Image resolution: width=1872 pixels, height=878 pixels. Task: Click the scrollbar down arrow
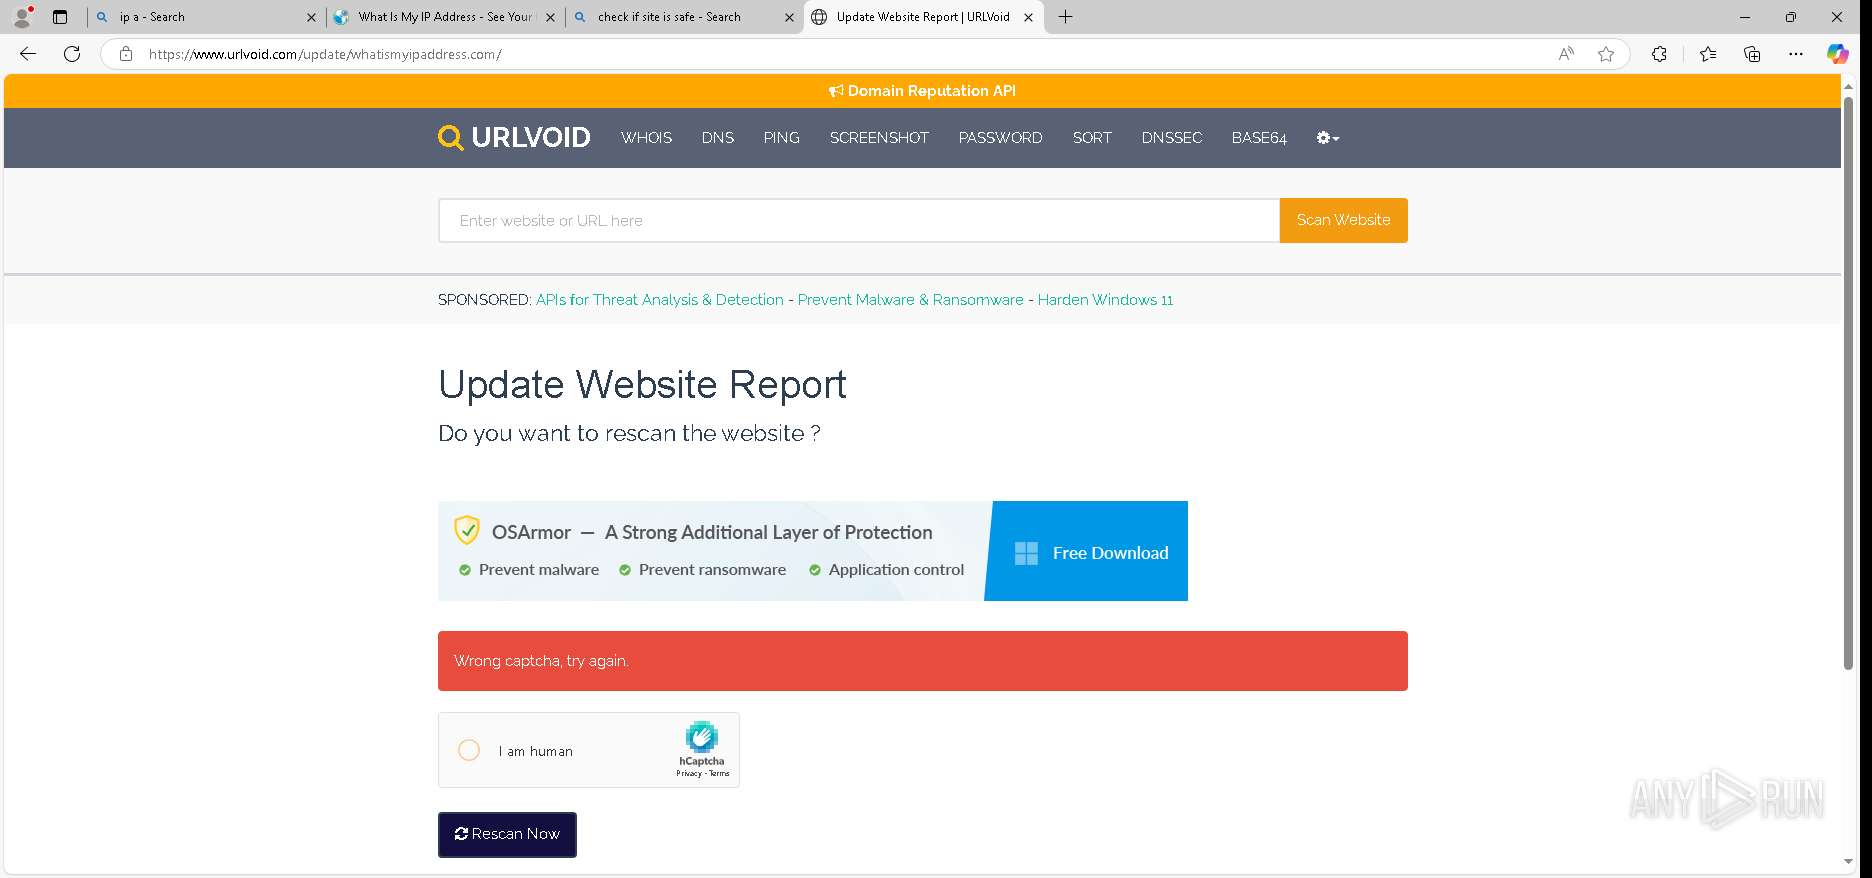(1848, 862)
